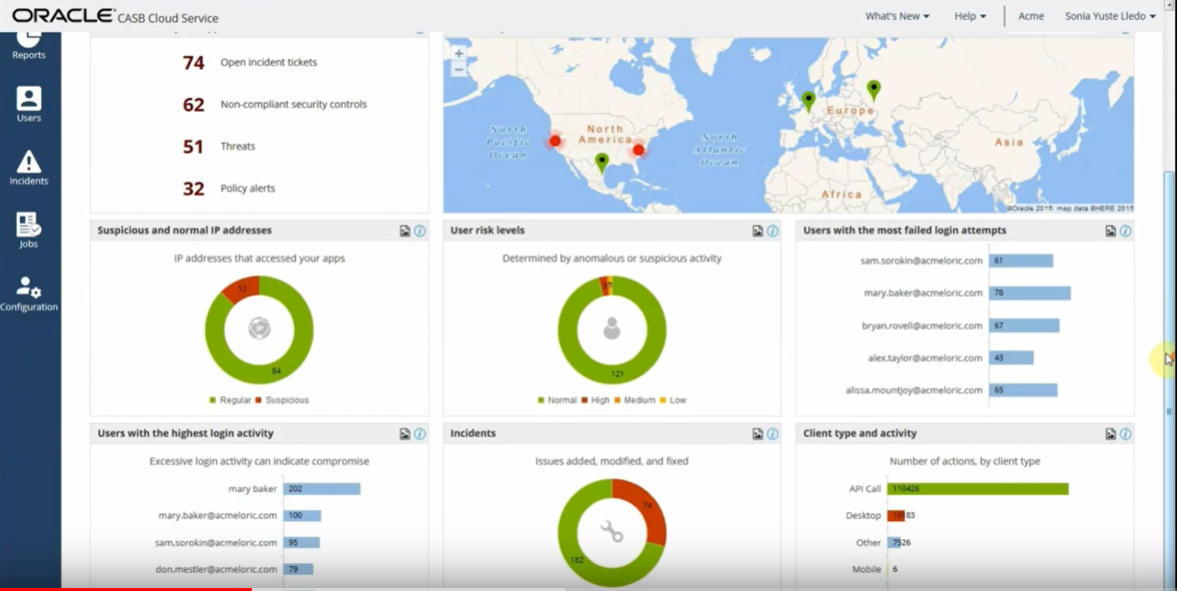Screen dimensions: 1177x591
Task: Click the Oracle CASB Cloud Service logo
Action: 115,16
